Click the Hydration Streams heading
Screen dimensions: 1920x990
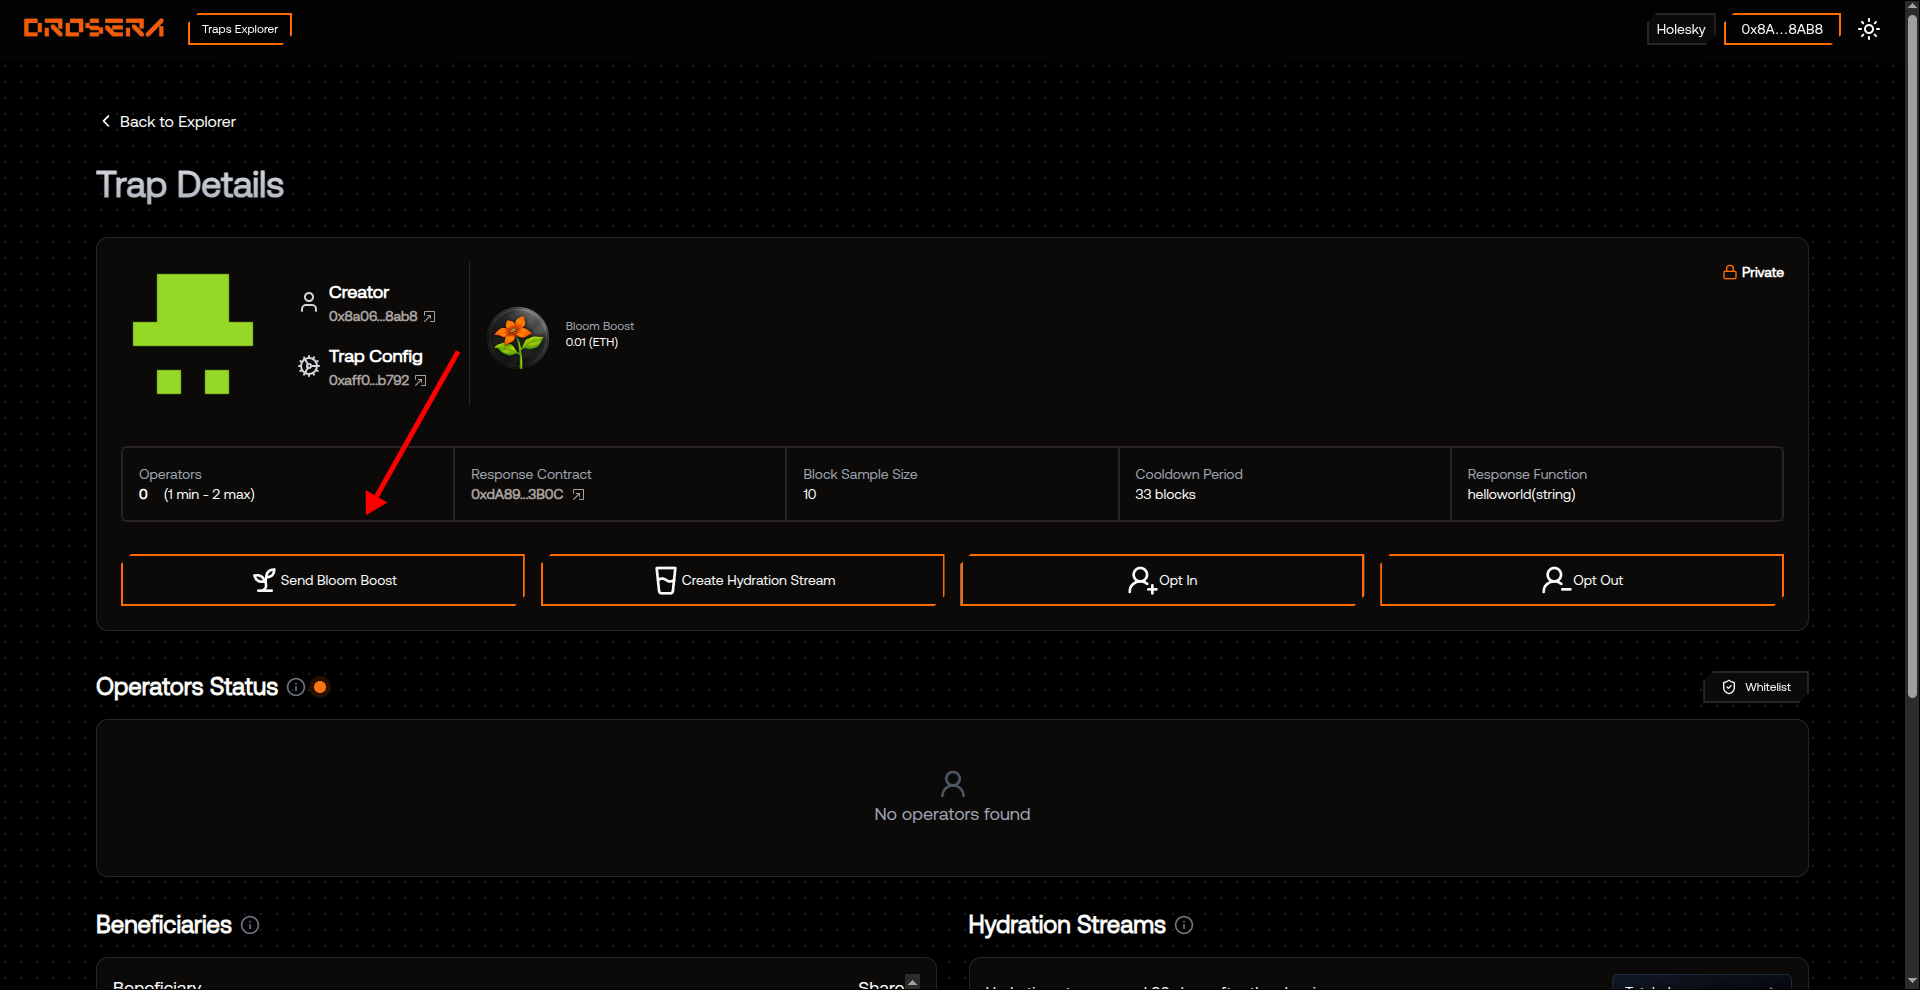click(x=1067, y=925)
